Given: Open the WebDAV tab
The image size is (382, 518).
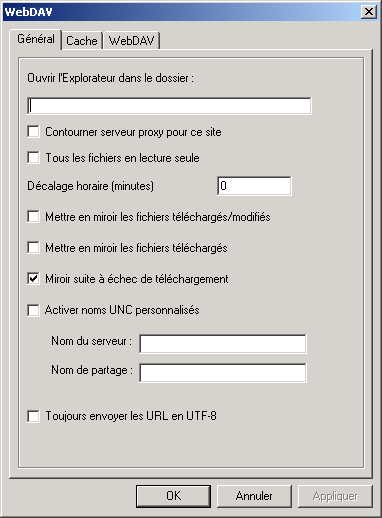Looking at the screenshot, I should point(132,41).
